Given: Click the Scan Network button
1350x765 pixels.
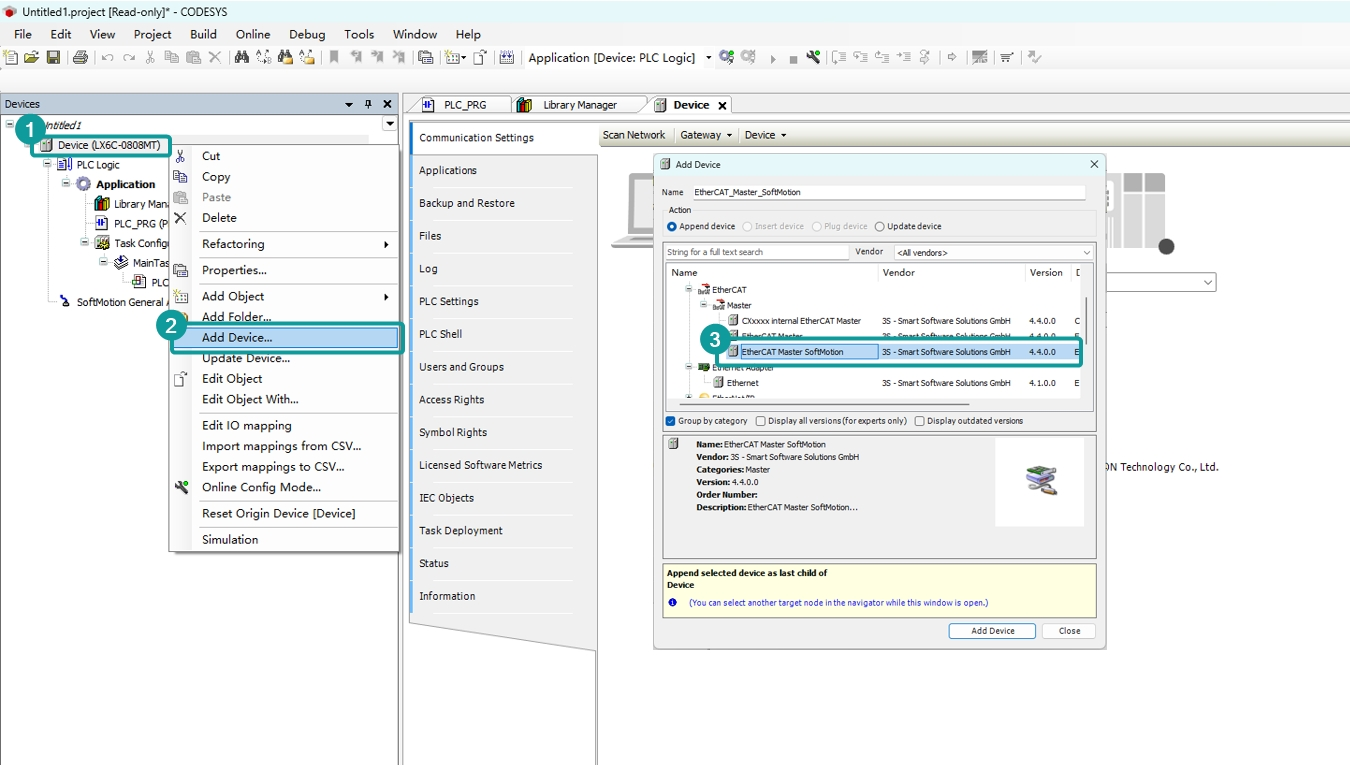Looking at the screenshot, I should pos(634,135).
